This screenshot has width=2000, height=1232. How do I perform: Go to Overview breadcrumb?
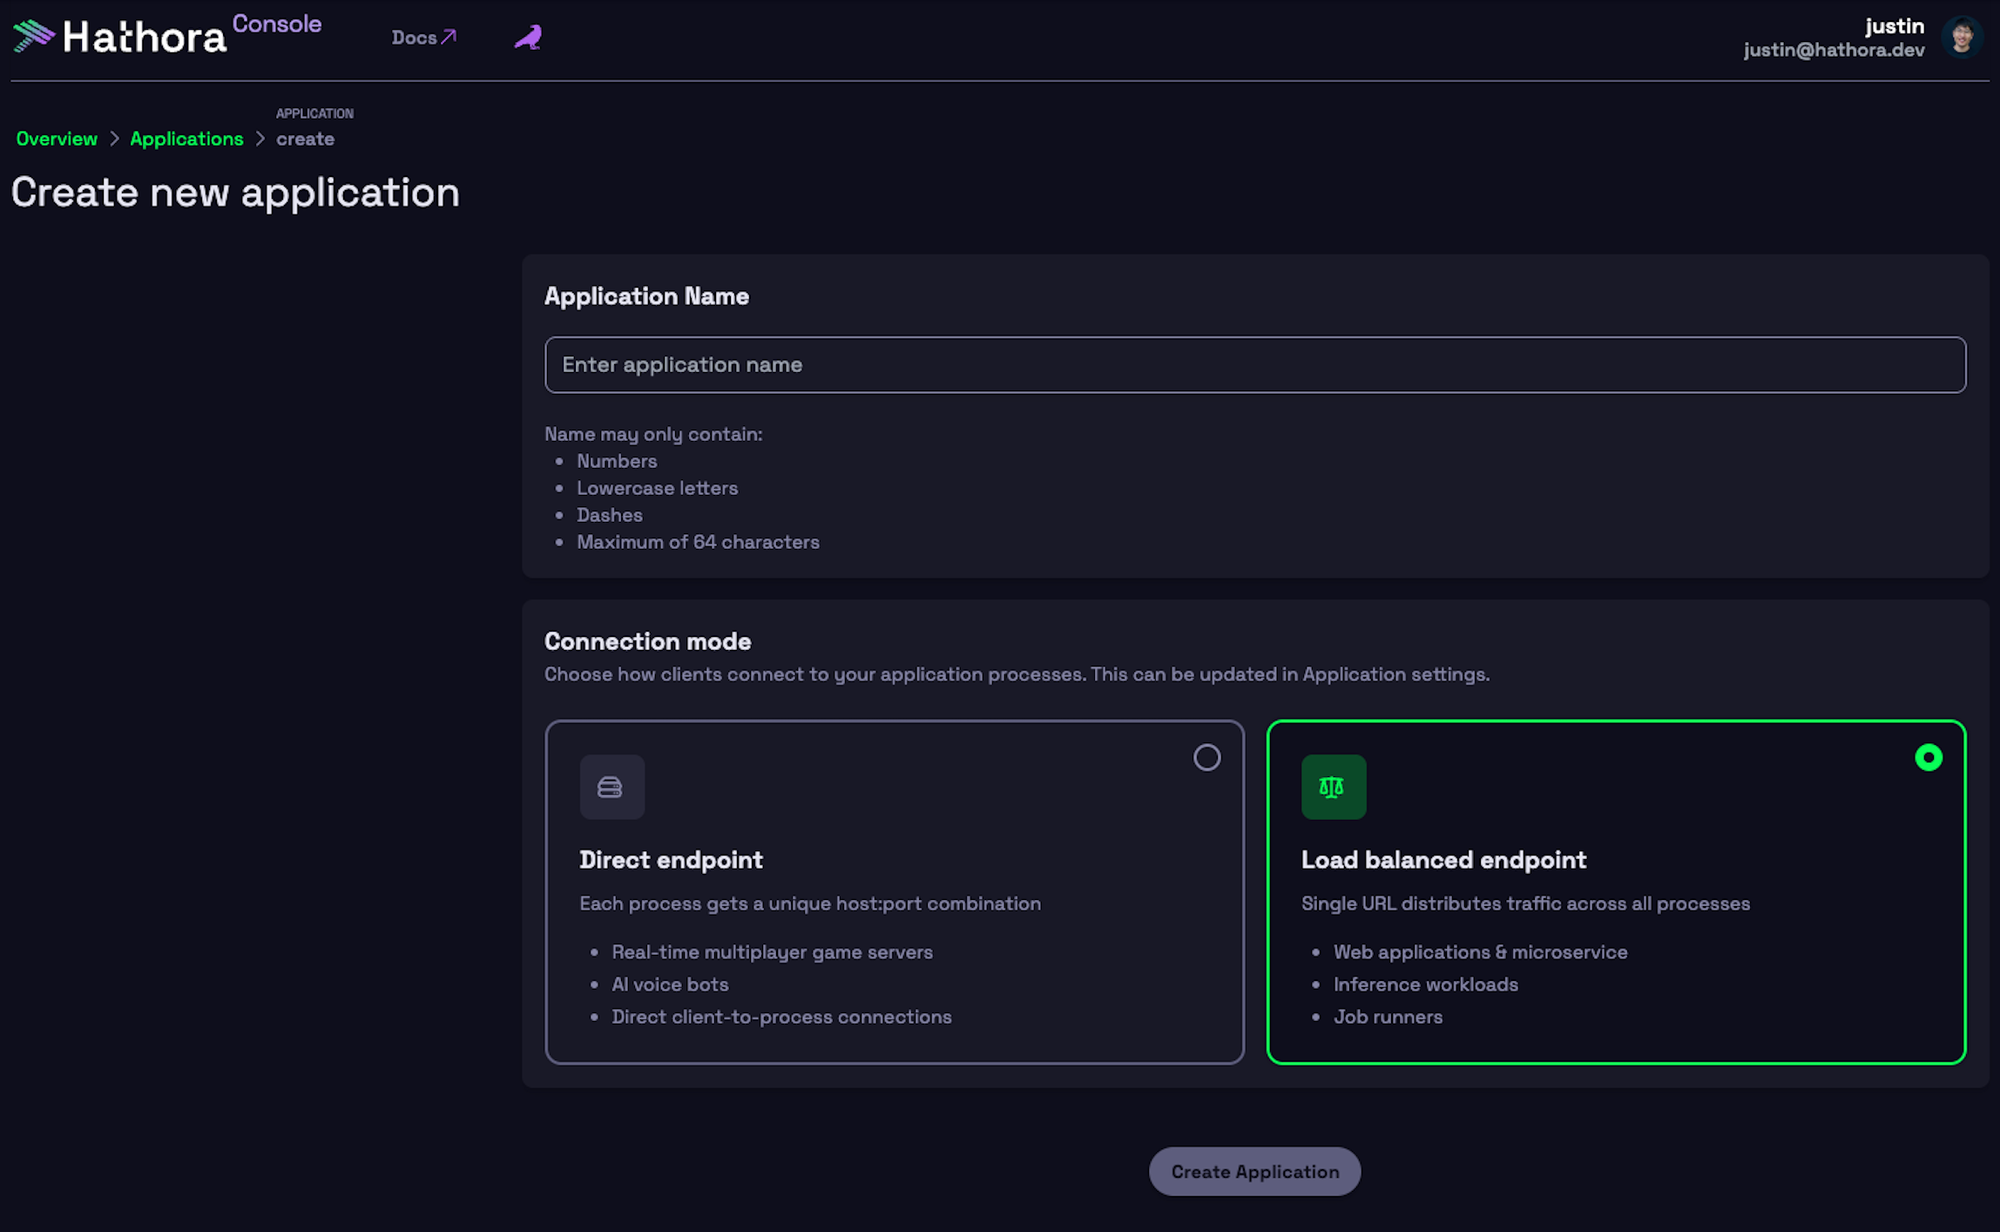click(x=57, y=139)
